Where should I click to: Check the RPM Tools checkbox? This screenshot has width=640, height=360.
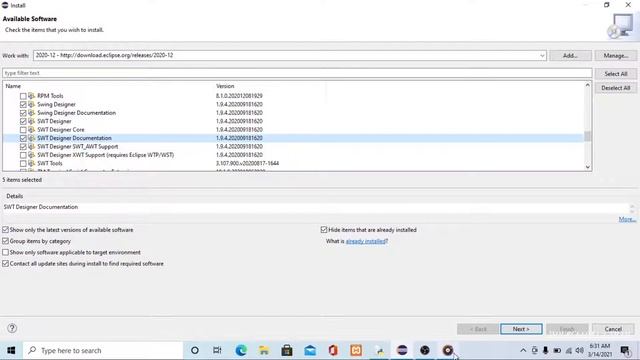[23, 96]
